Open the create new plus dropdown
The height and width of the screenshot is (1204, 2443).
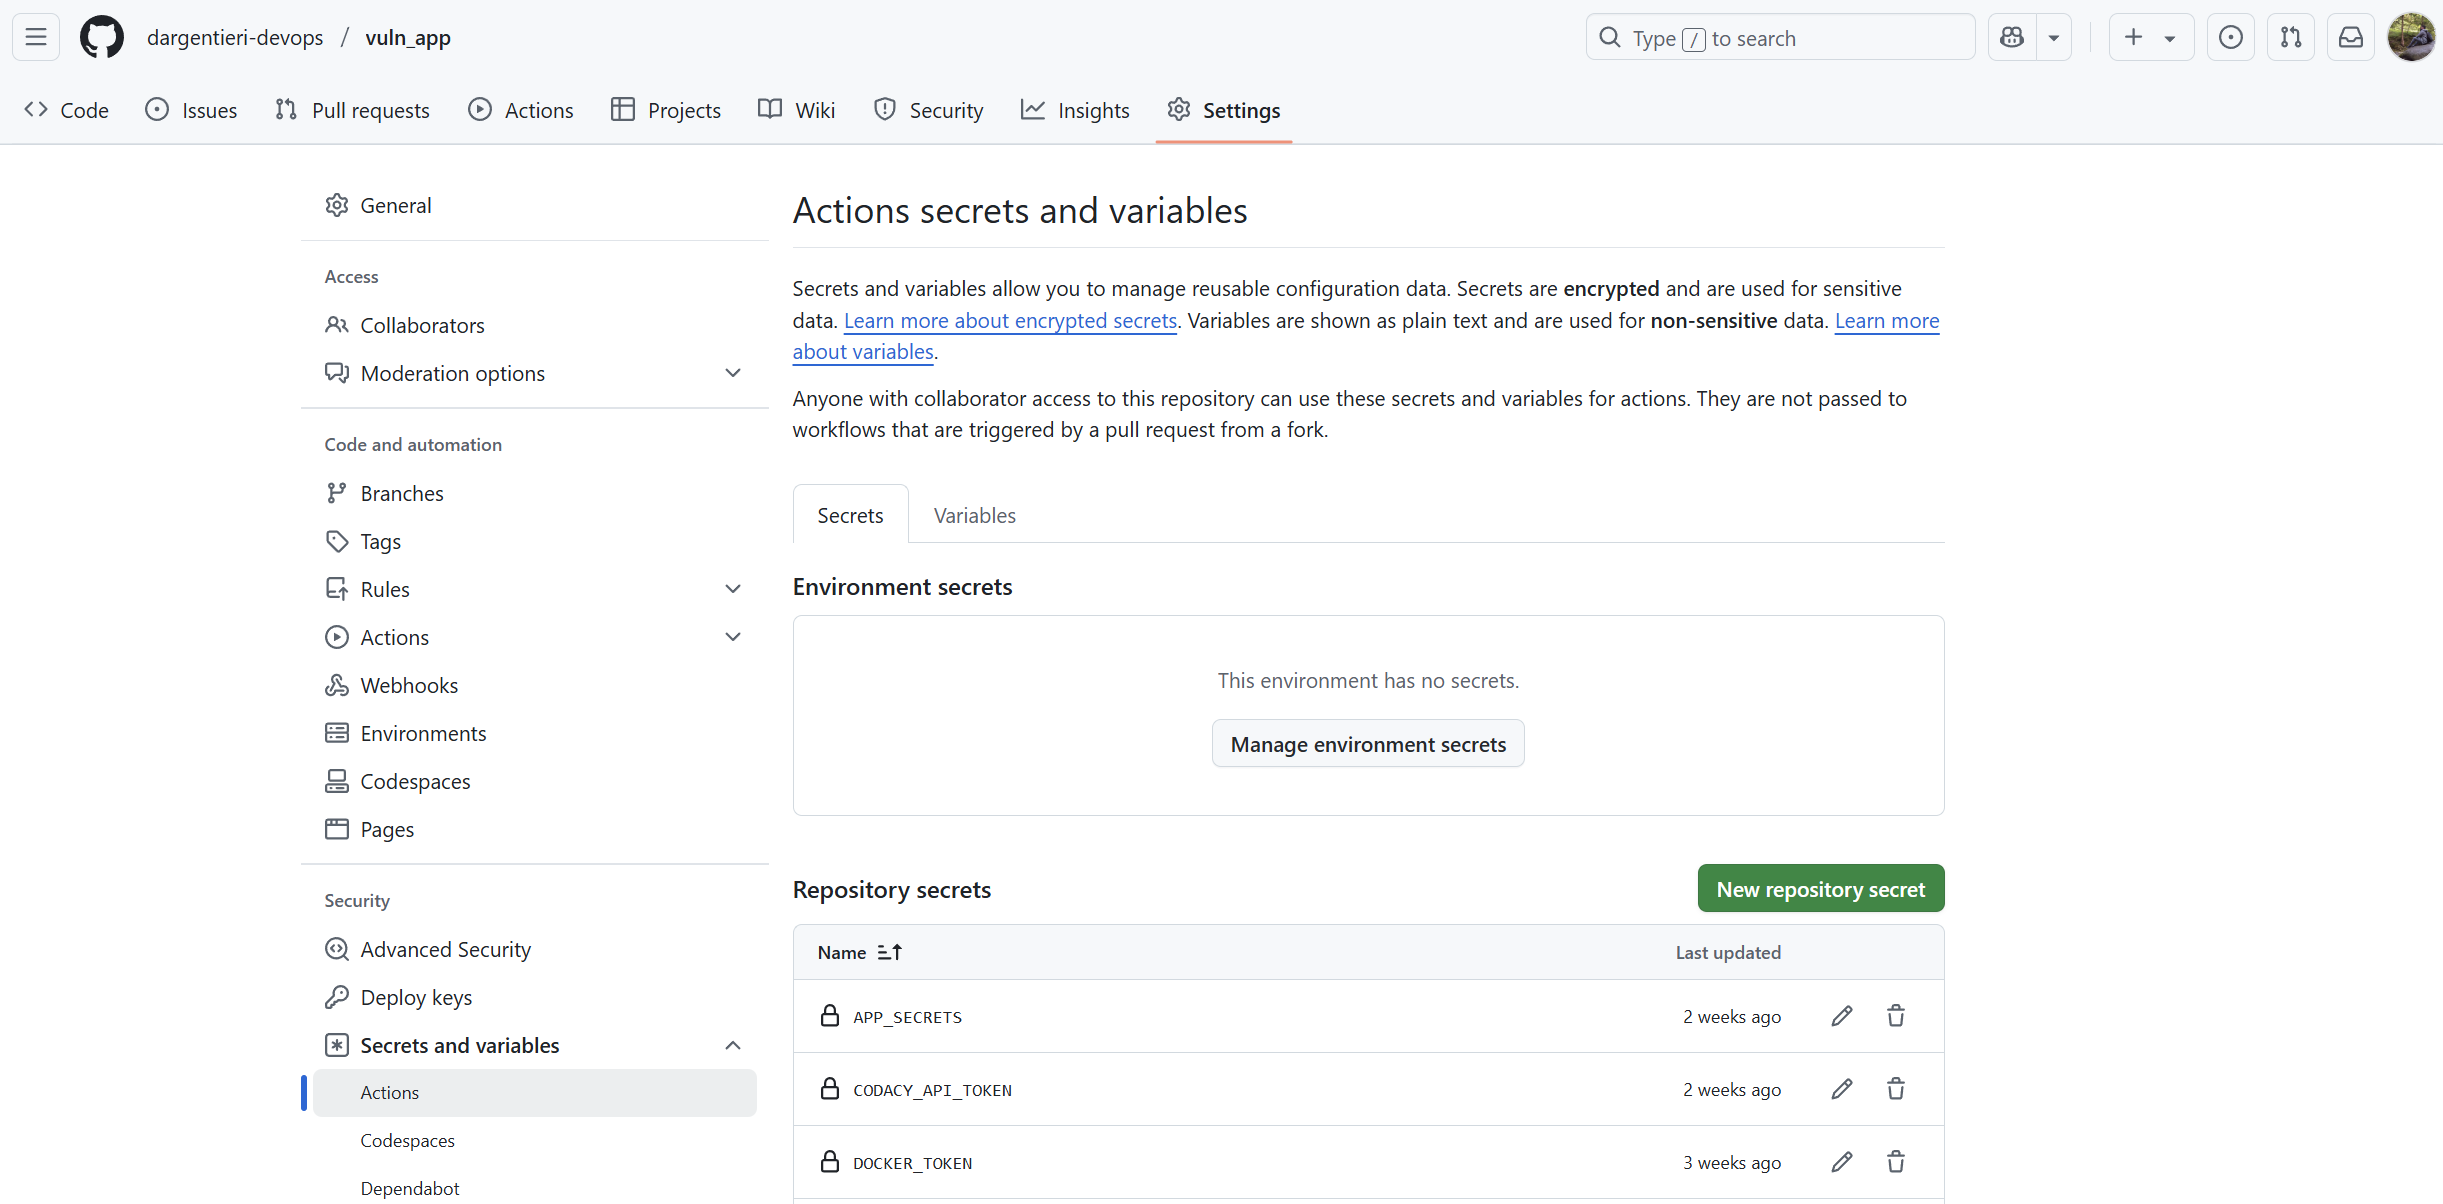(2150, 37)
